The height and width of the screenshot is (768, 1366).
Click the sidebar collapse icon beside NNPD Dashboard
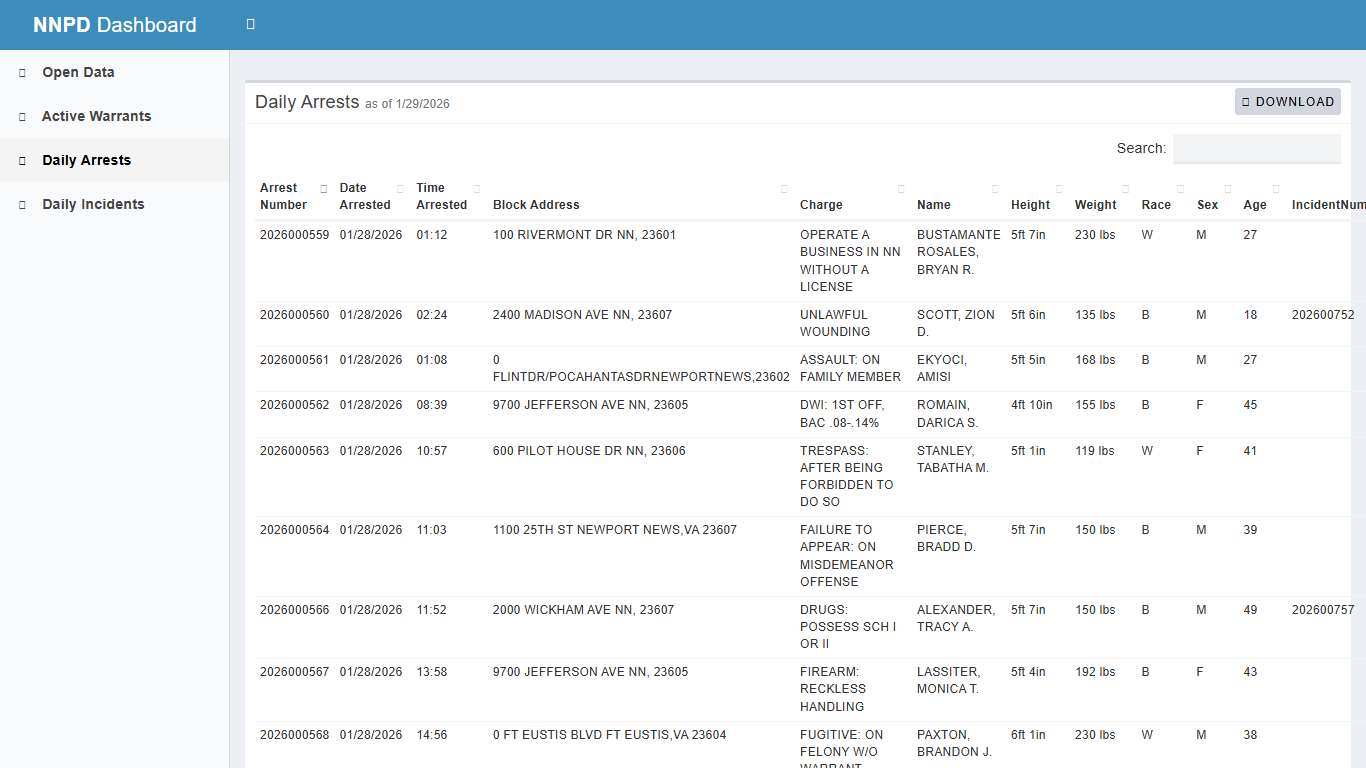coord(249,24)
